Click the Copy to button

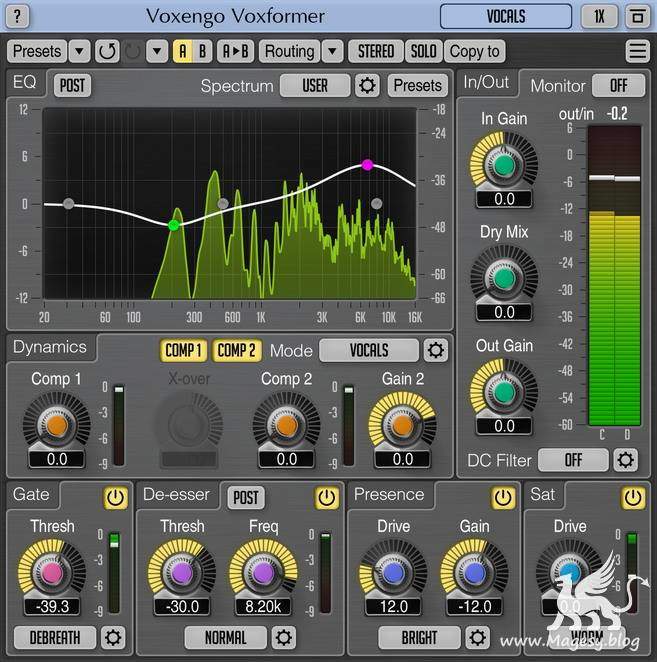click(x=475, y=52)
